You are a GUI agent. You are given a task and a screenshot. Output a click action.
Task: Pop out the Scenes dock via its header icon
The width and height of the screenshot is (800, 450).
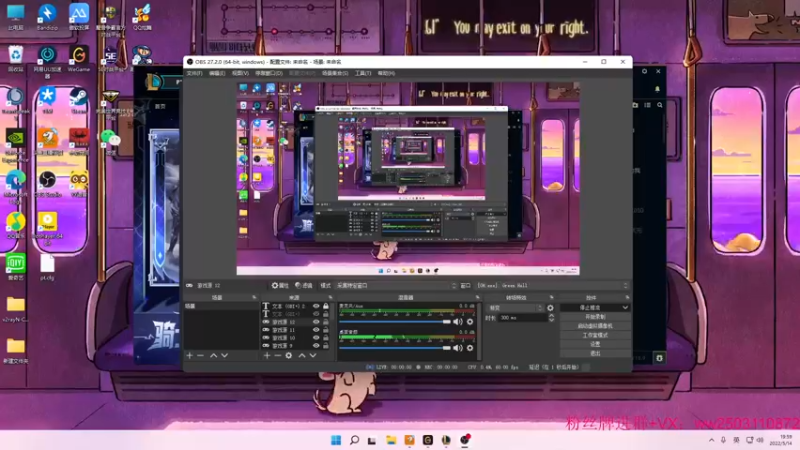(254, 297)
